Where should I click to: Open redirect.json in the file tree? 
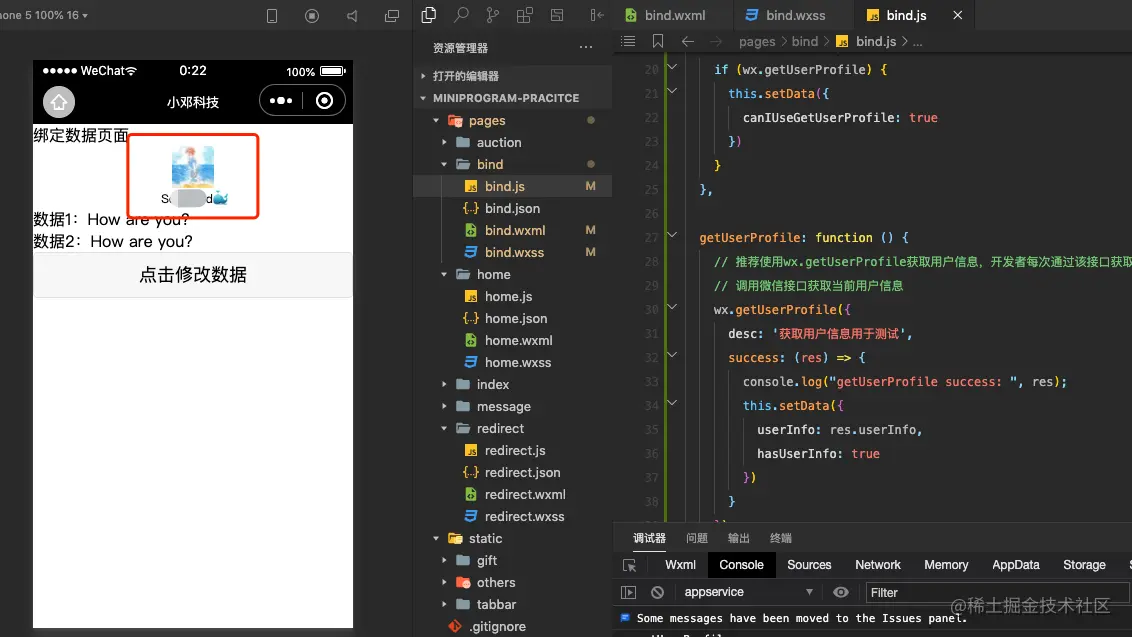(513, 472)
